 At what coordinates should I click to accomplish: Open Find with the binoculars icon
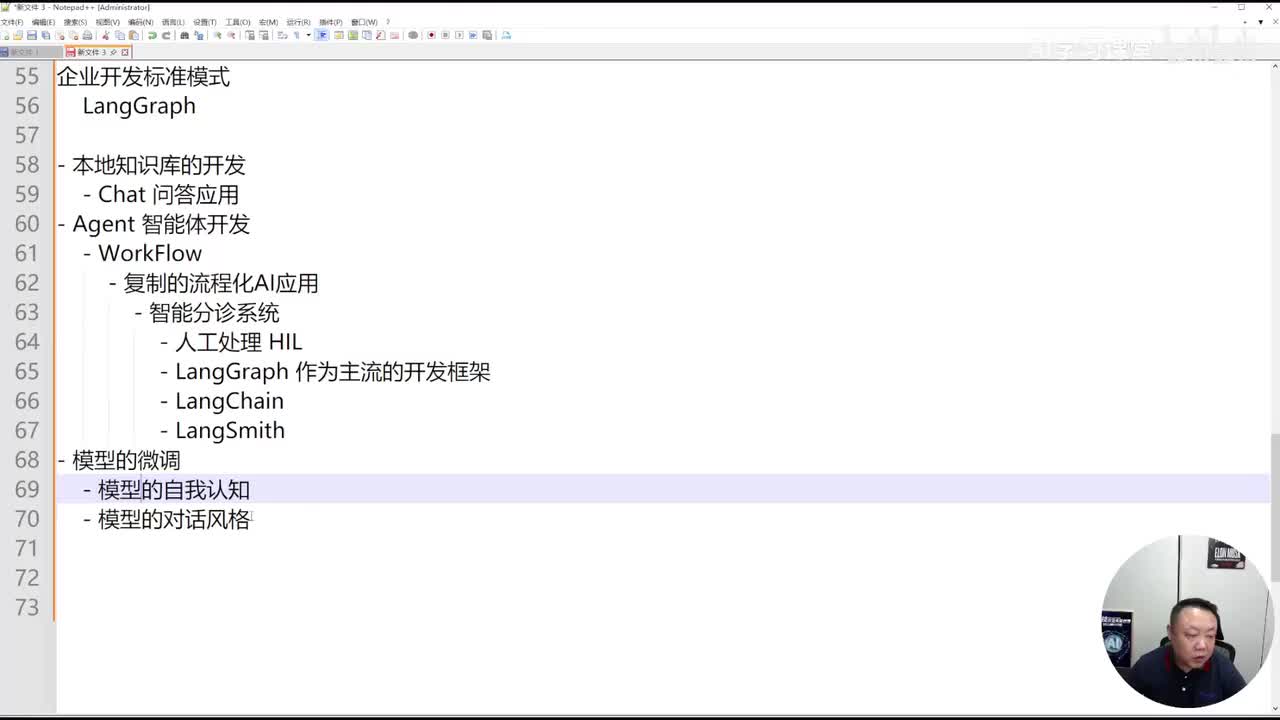(x=184, y=35)
